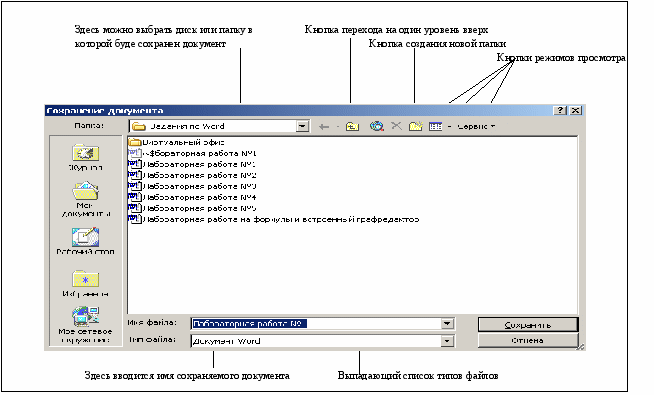Open the Журнал history shortcut
Viewport: 654px width, 395px height.
coord(85,158)
